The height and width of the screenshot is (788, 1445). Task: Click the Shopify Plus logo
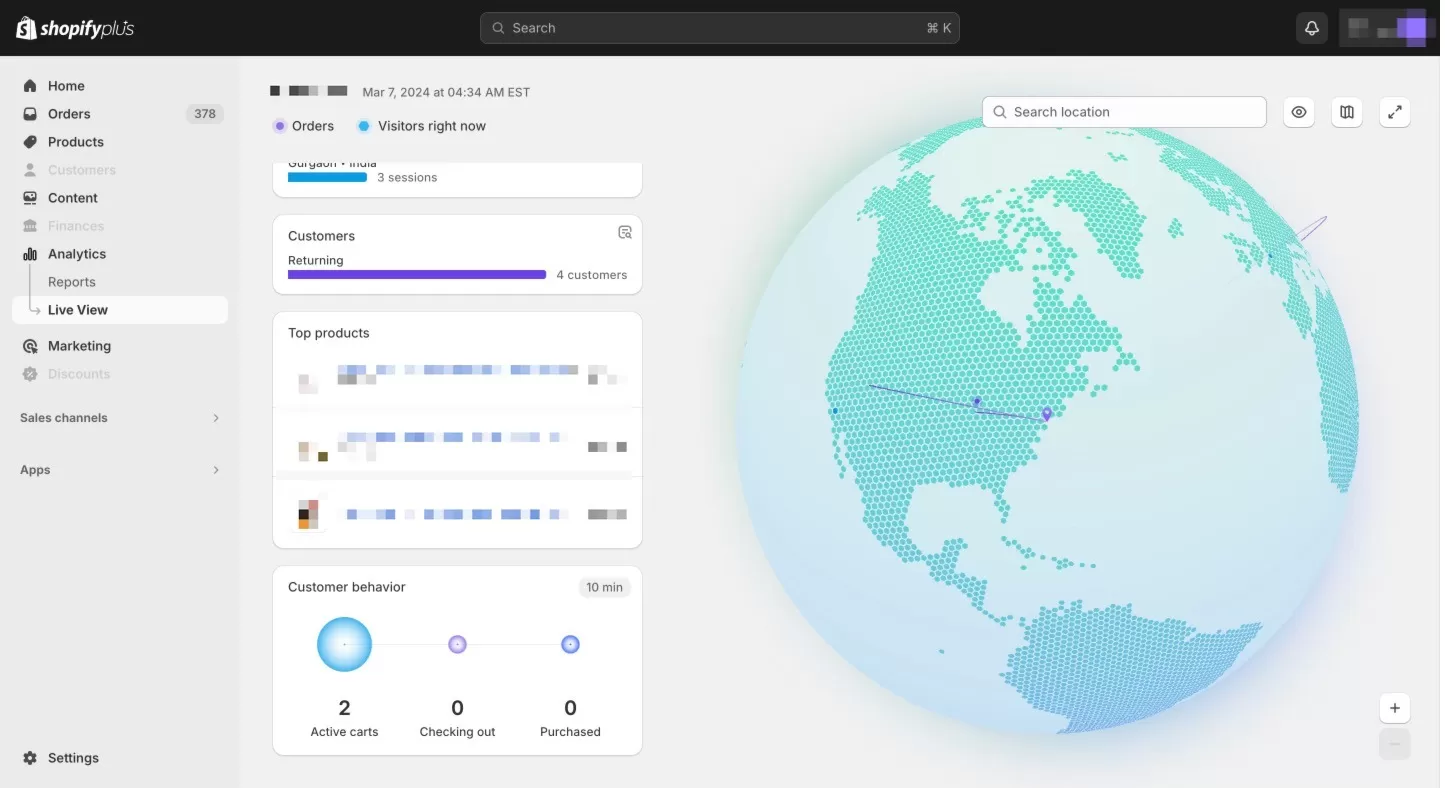[x=75, y=28]
